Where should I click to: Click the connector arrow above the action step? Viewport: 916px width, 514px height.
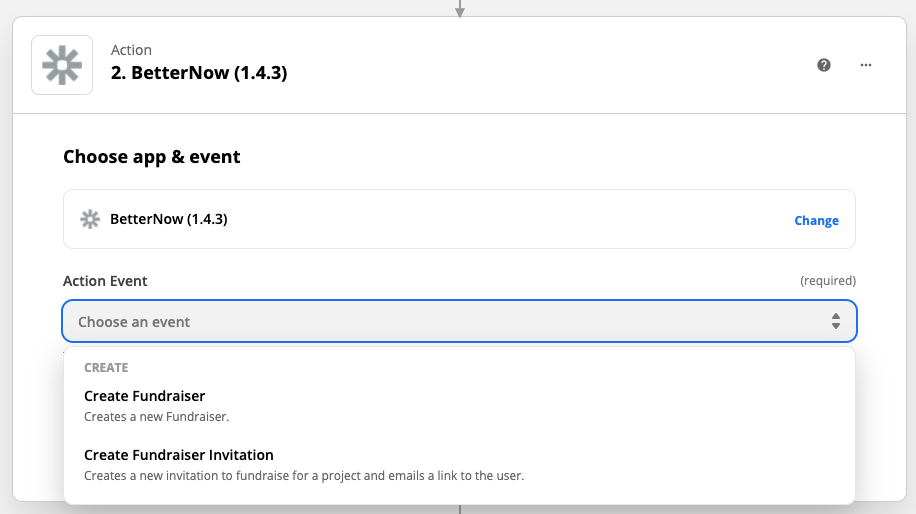click(460, 9)
